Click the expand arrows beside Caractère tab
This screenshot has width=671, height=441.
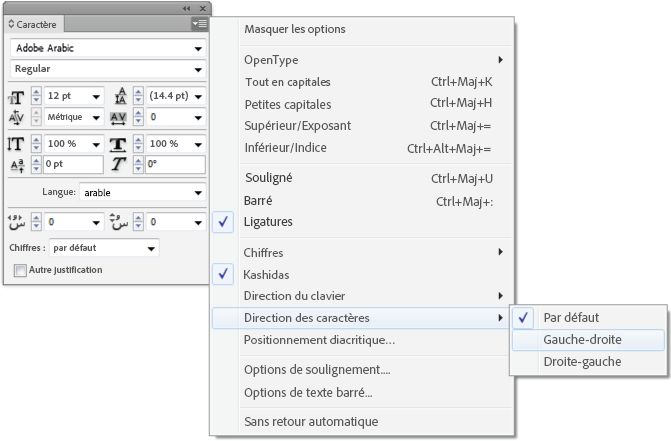coord(12,24)
